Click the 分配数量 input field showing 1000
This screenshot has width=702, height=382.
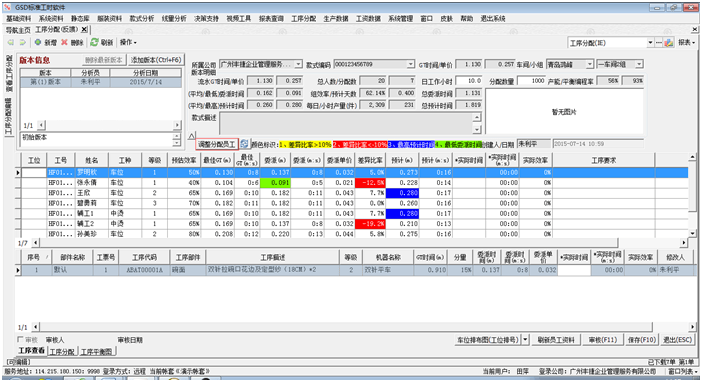pyautogui.click(x=531, y=81)
